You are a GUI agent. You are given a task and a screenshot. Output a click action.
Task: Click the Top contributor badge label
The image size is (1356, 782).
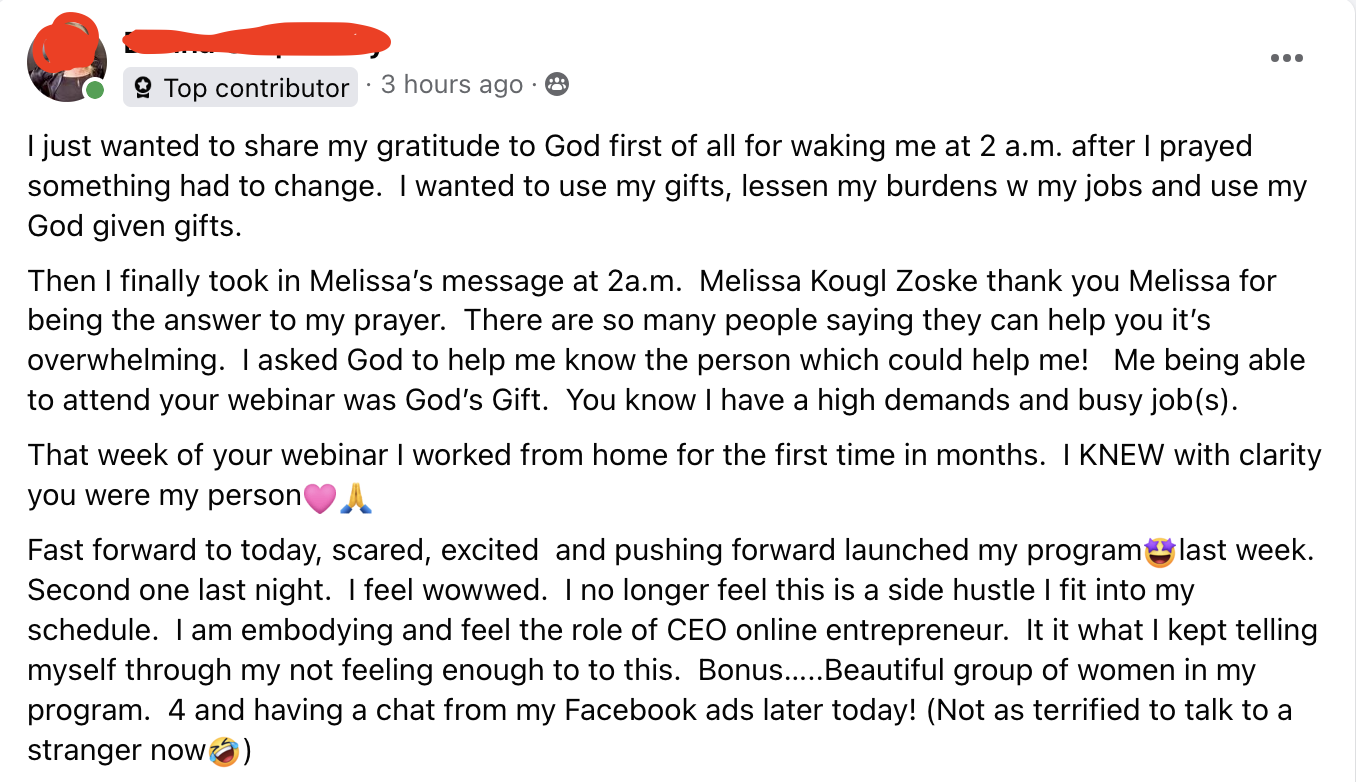coord(256,88)
